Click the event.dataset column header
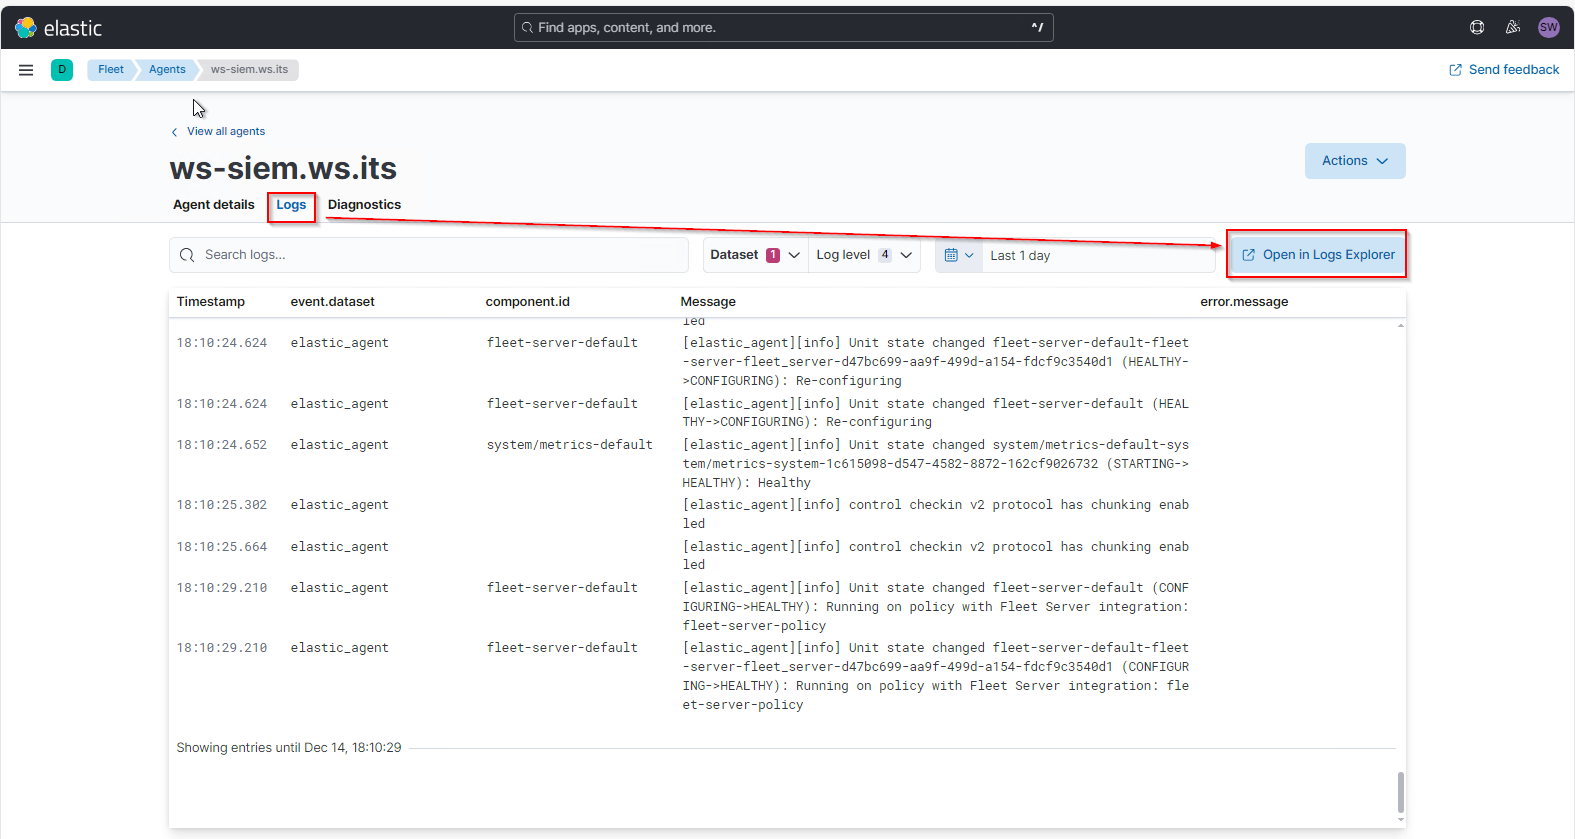 (x=333, y=302)
